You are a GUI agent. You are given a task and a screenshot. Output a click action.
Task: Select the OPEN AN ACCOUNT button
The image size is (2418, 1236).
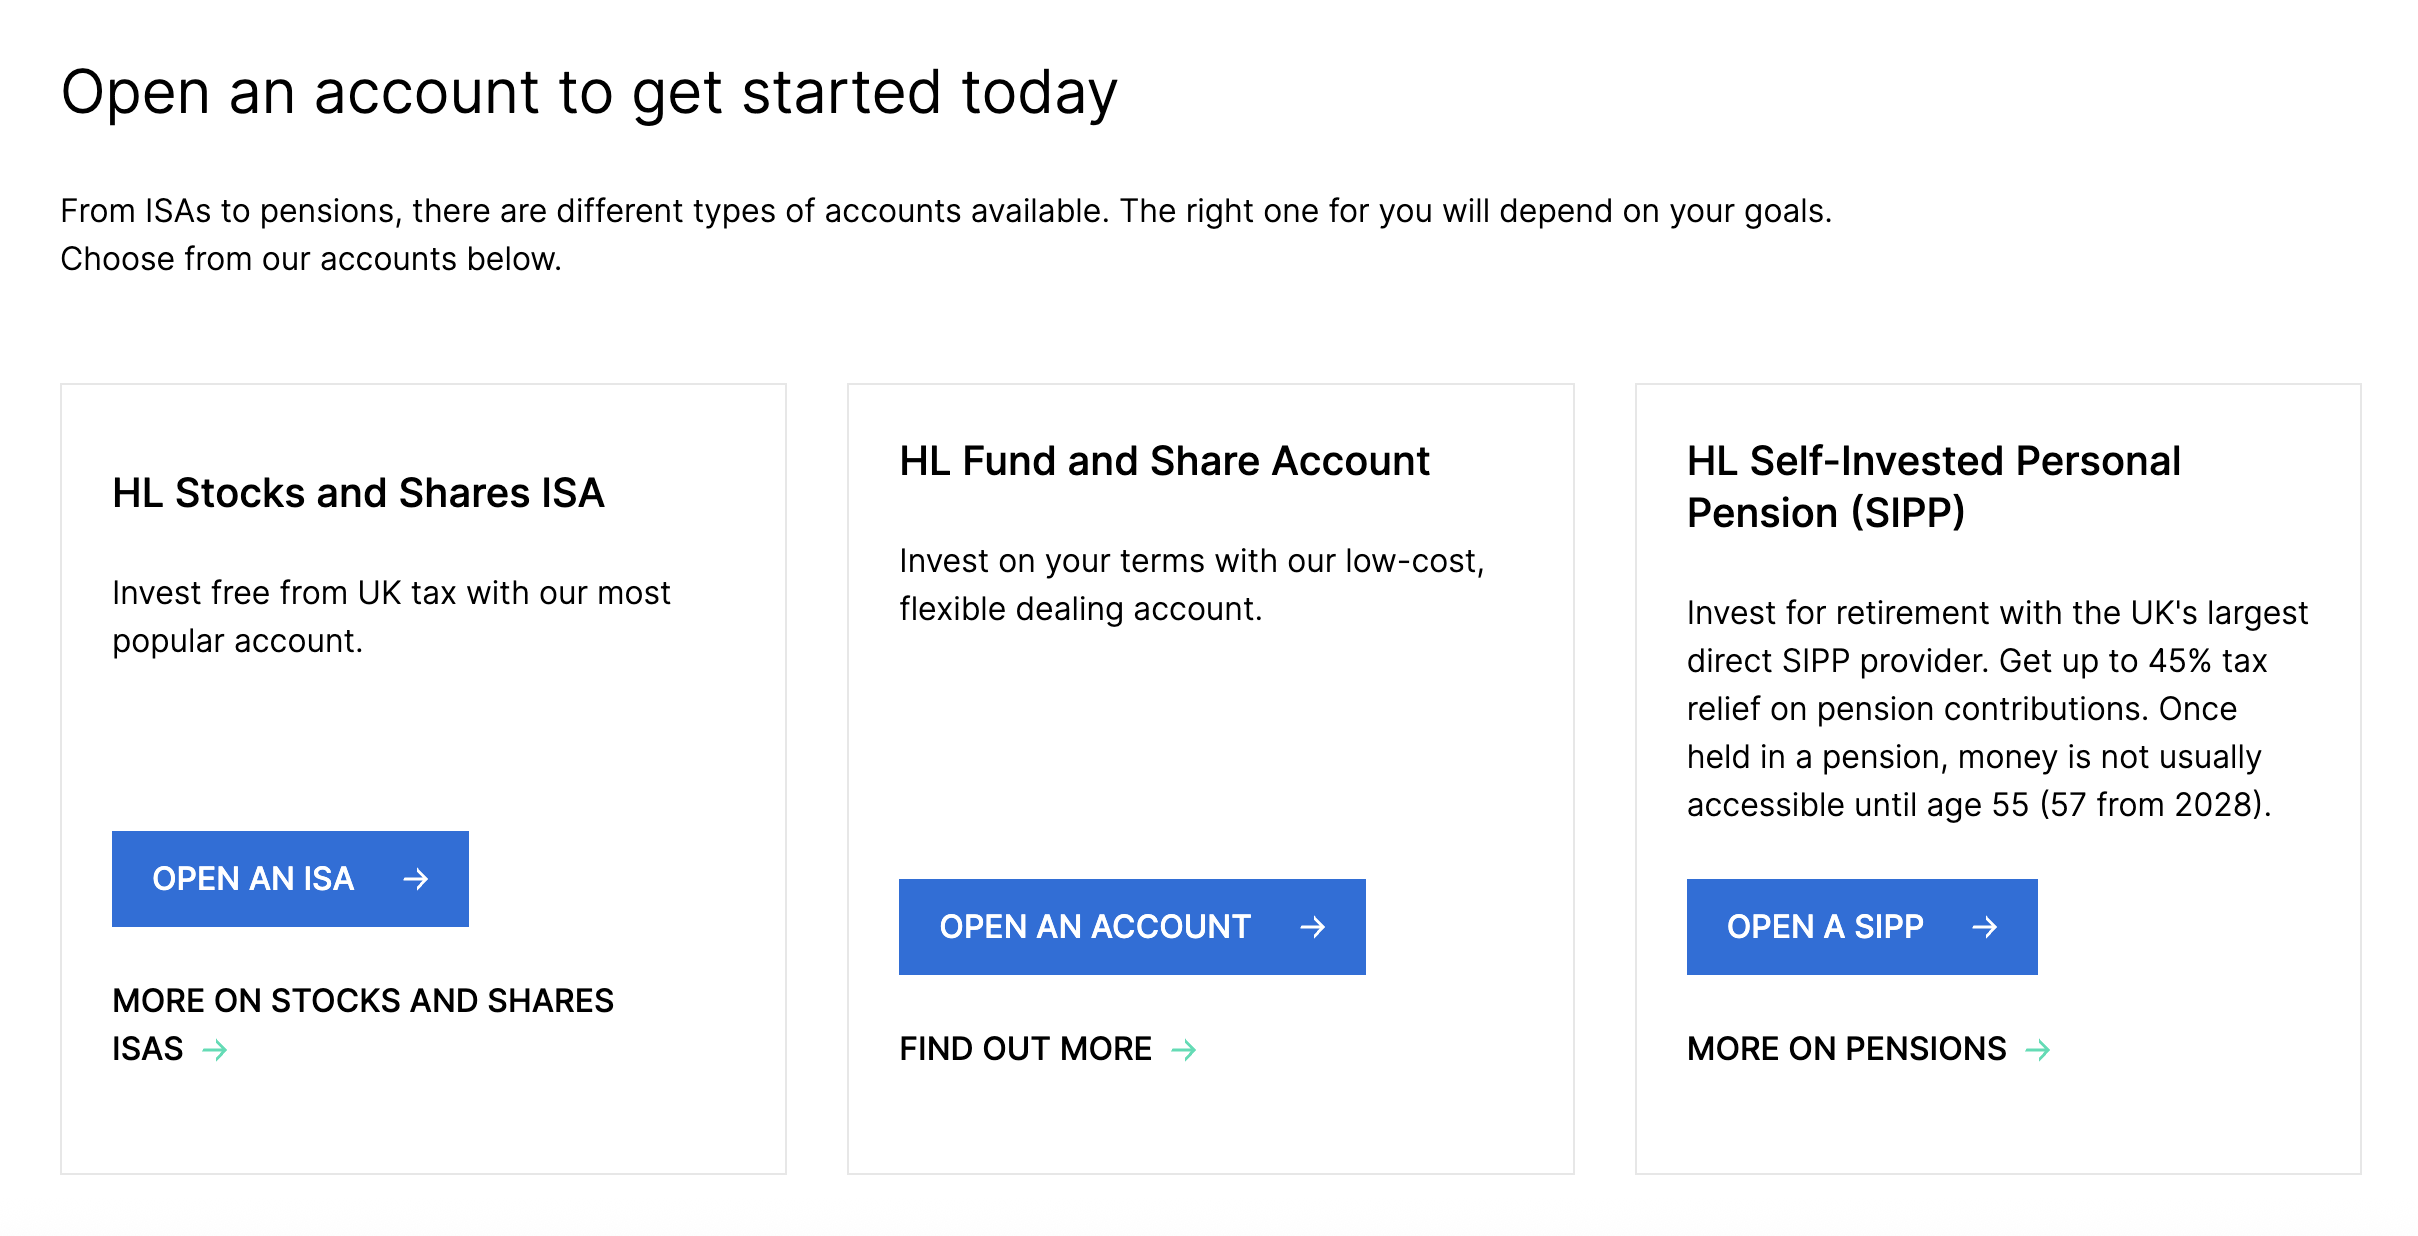[x=1131, y=926]
